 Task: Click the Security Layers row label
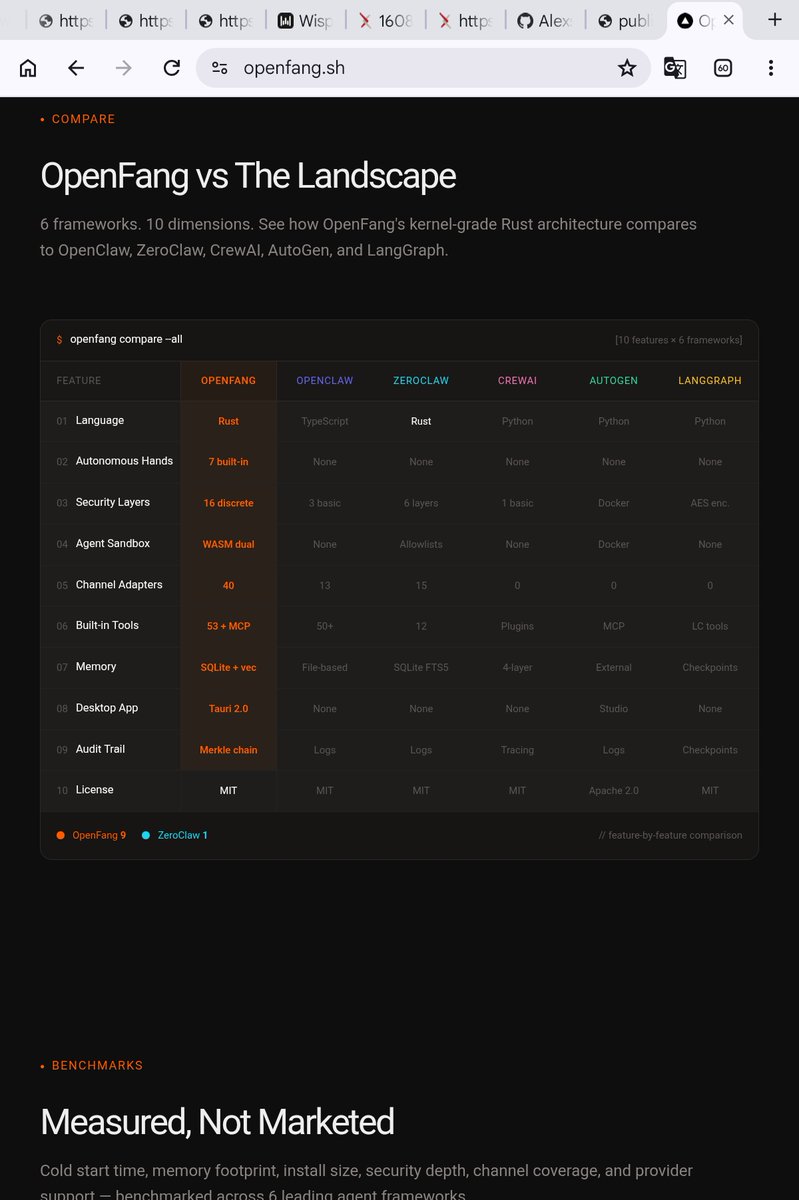113,503
